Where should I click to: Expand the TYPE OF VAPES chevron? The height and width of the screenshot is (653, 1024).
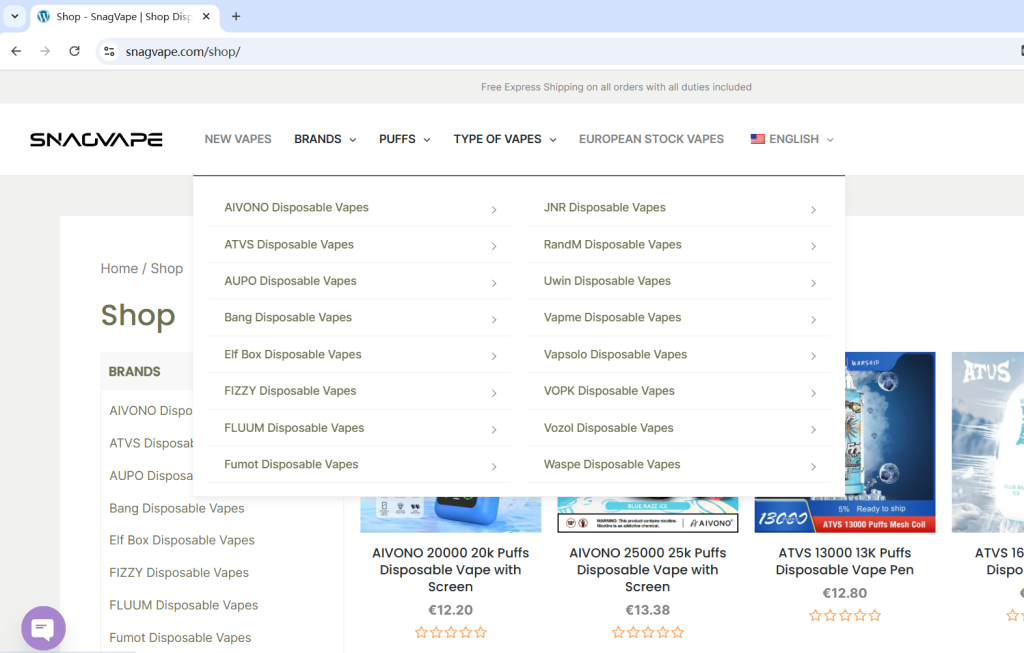[553, 140]
